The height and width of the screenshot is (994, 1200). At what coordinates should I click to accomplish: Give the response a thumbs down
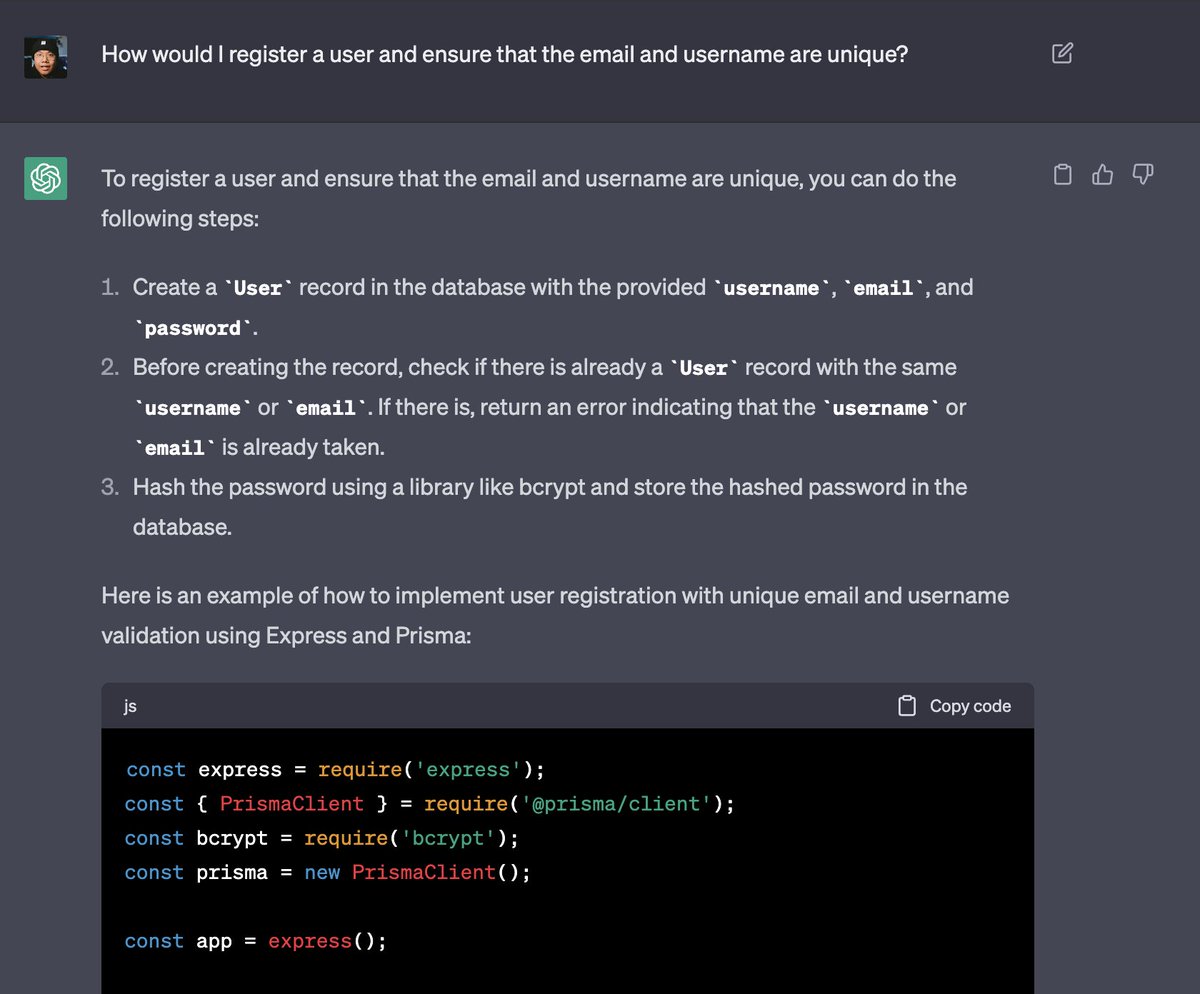pos(1143,175)
